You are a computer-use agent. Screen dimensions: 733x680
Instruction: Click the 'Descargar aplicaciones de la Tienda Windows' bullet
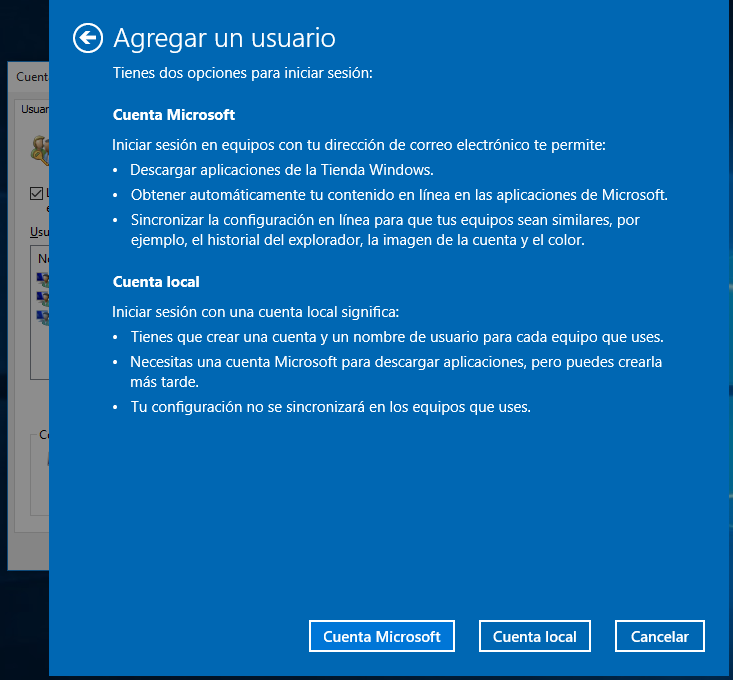click(281, 169)
